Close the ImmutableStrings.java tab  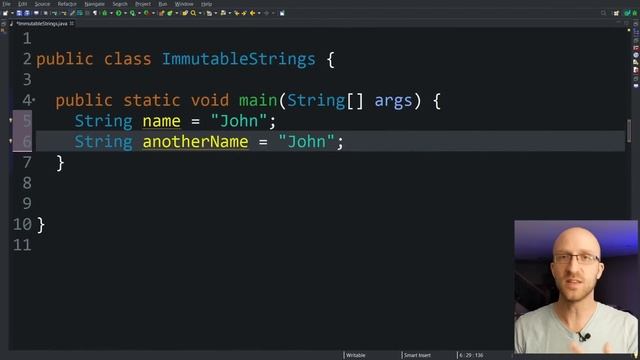click(72, 24)
